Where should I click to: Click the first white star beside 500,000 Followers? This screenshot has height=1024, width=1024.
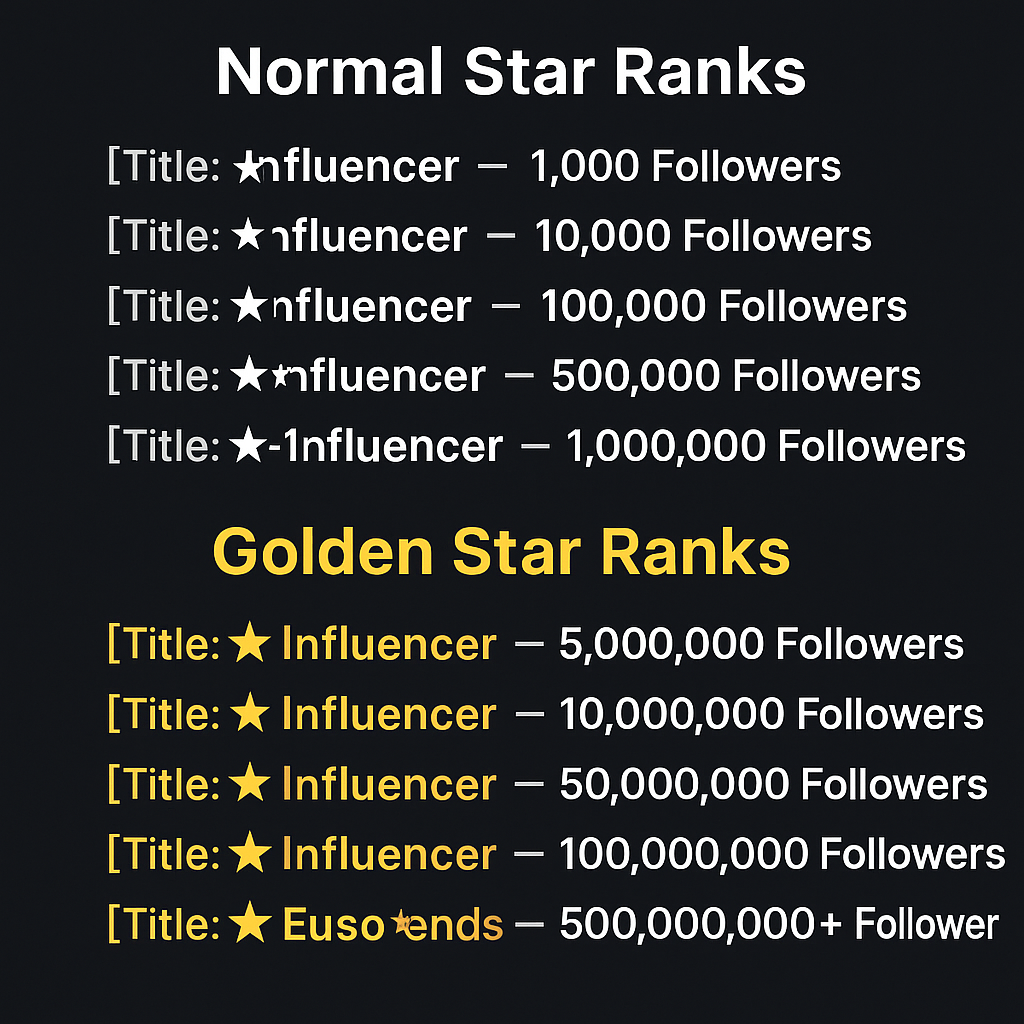point(248,374)
